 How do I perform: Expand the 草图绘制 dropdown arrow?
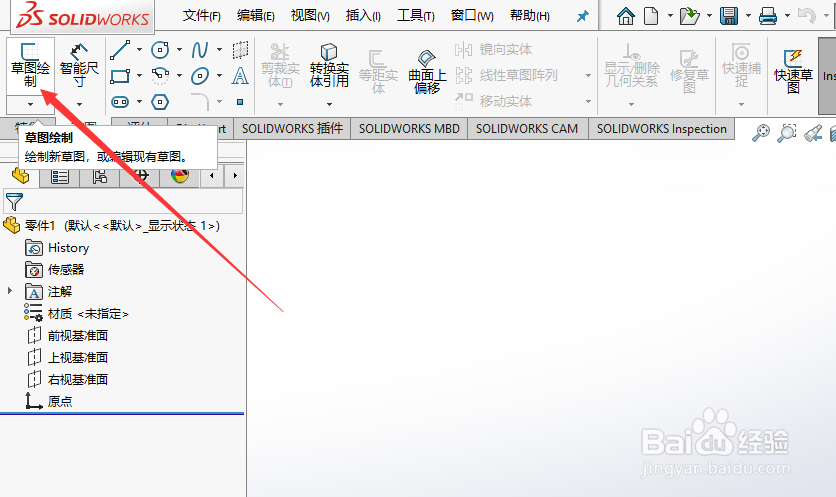[x=30, y=105]
